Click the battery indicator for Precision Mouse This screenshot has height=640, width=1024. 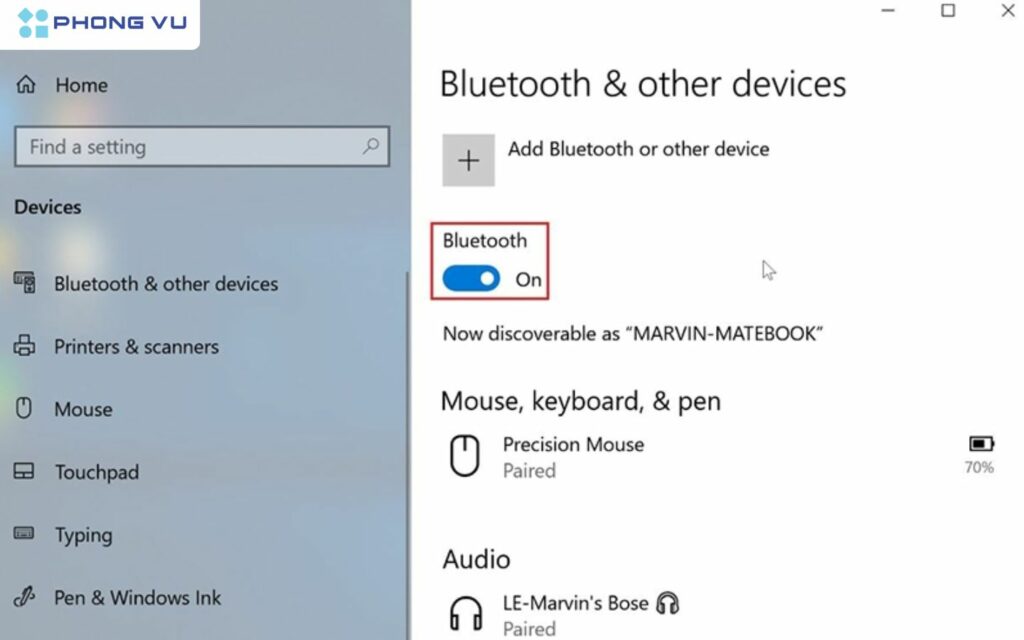point(980,443)
